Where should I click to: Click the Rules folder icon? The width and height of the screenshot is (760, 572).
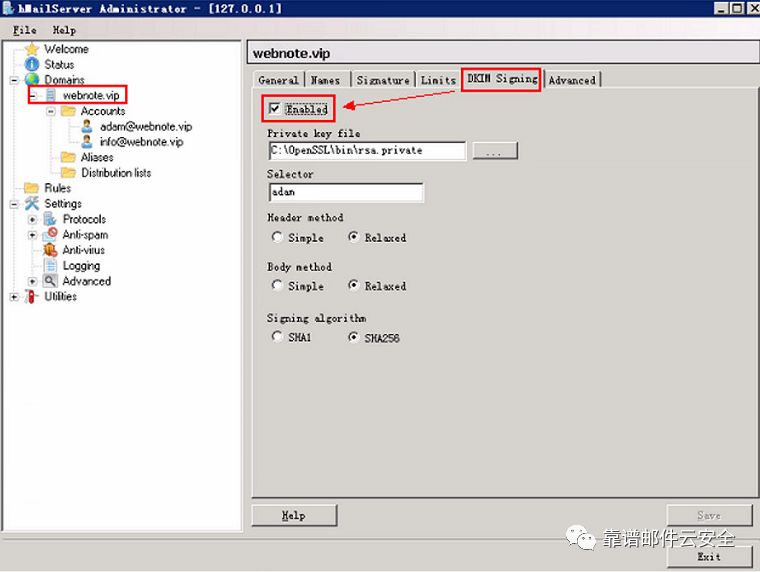click(x=32, y=188)
